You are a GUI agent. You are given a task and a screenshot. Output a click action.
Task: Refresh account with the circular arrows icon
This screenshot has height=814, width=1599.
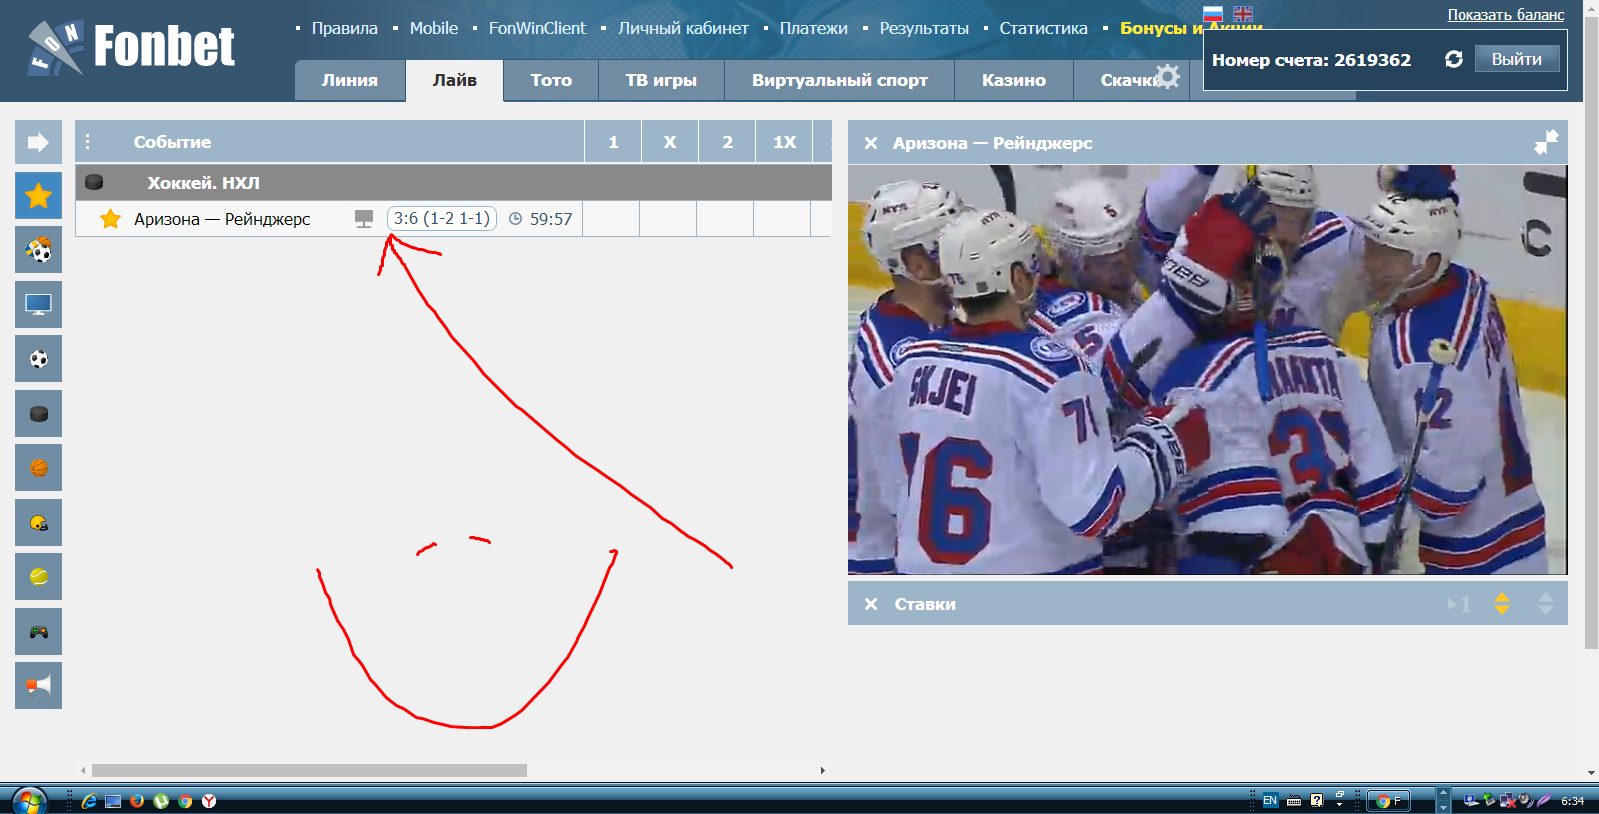(x=1454, y=59)
